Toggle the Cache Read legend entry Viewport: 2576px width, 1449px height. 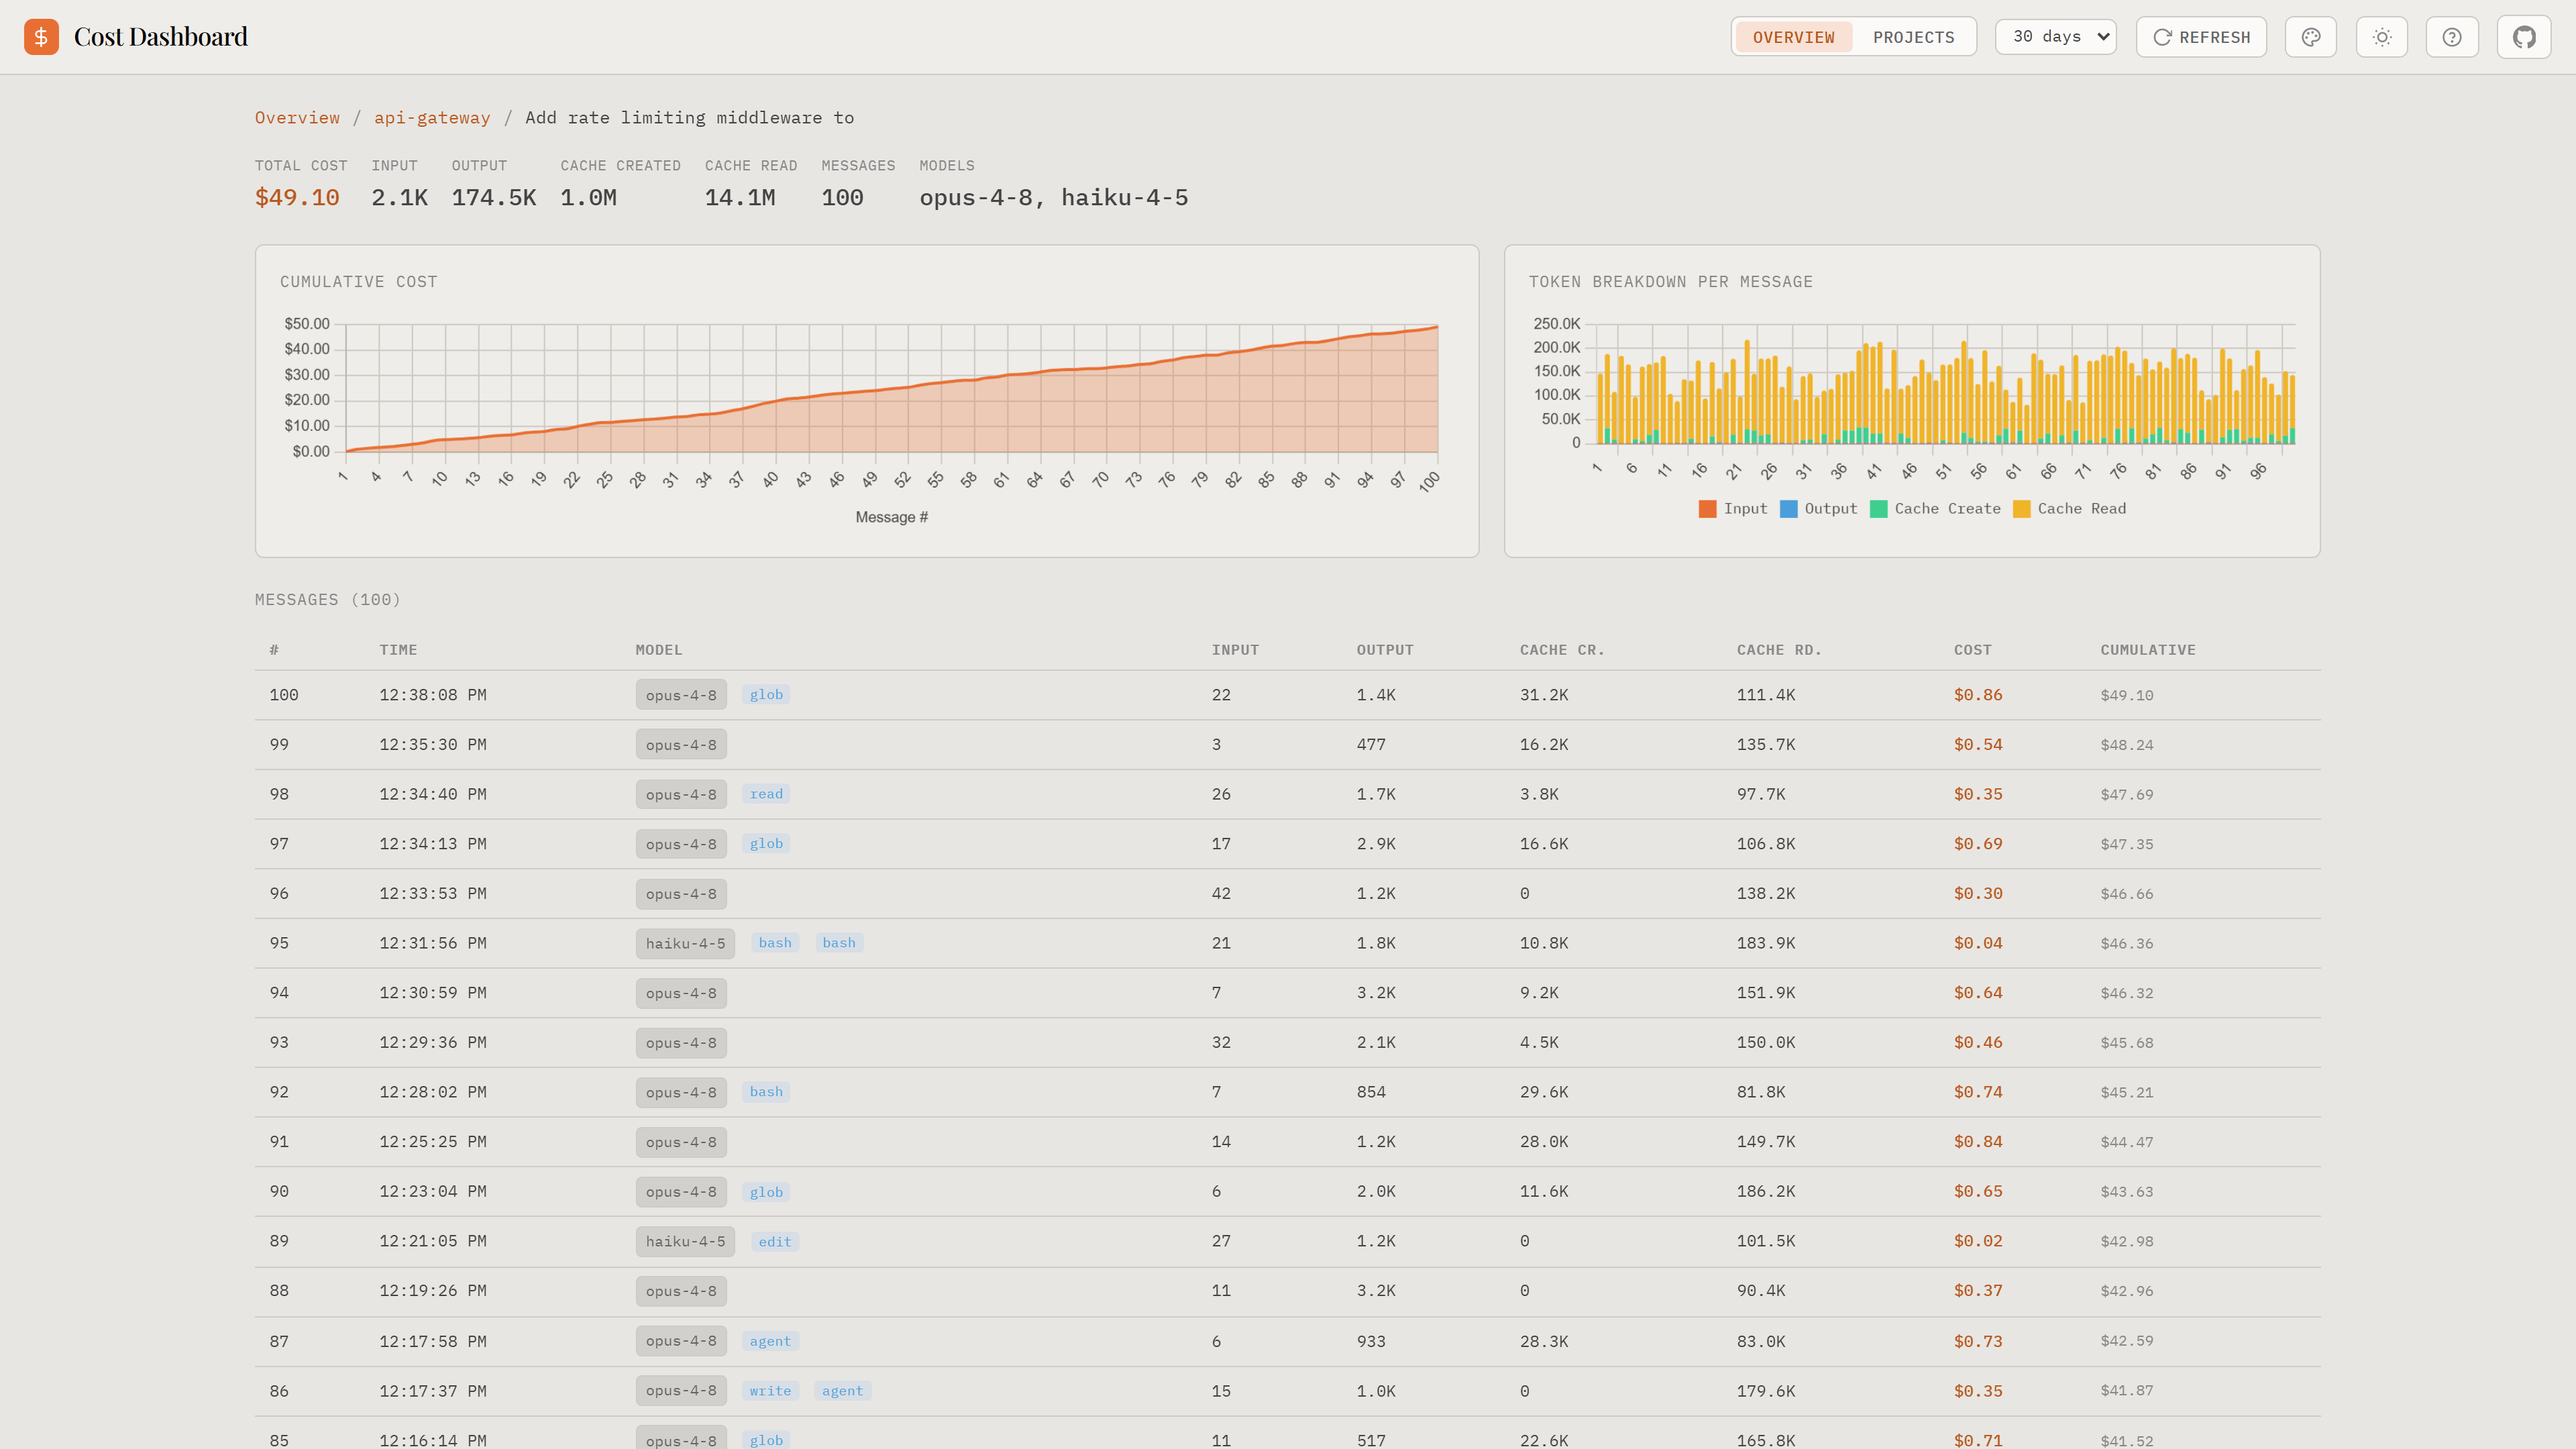[x=2070, y=509]
